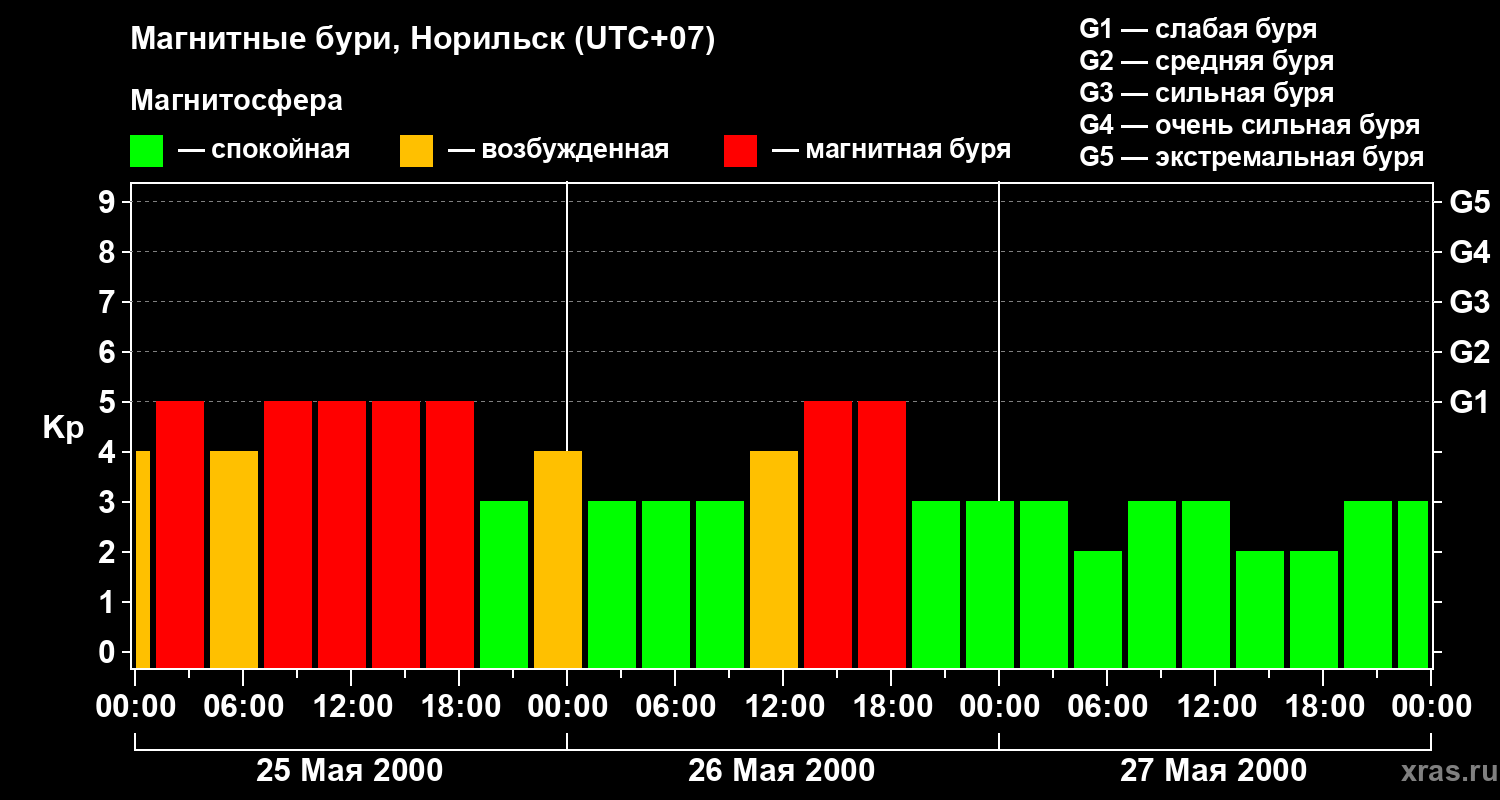Click the 'Магнитосфера' legend heading

[x=237, y=101]
